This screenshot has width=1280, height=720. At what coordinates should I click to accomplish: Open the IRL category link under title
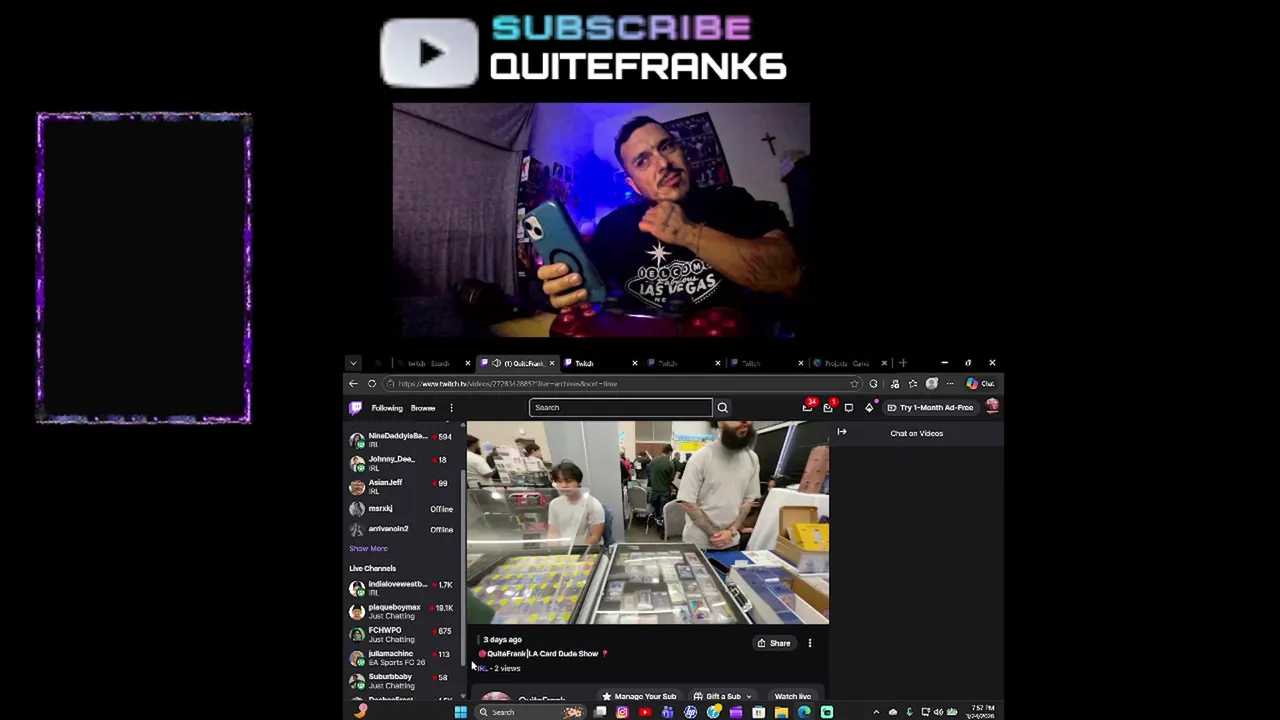481,668
